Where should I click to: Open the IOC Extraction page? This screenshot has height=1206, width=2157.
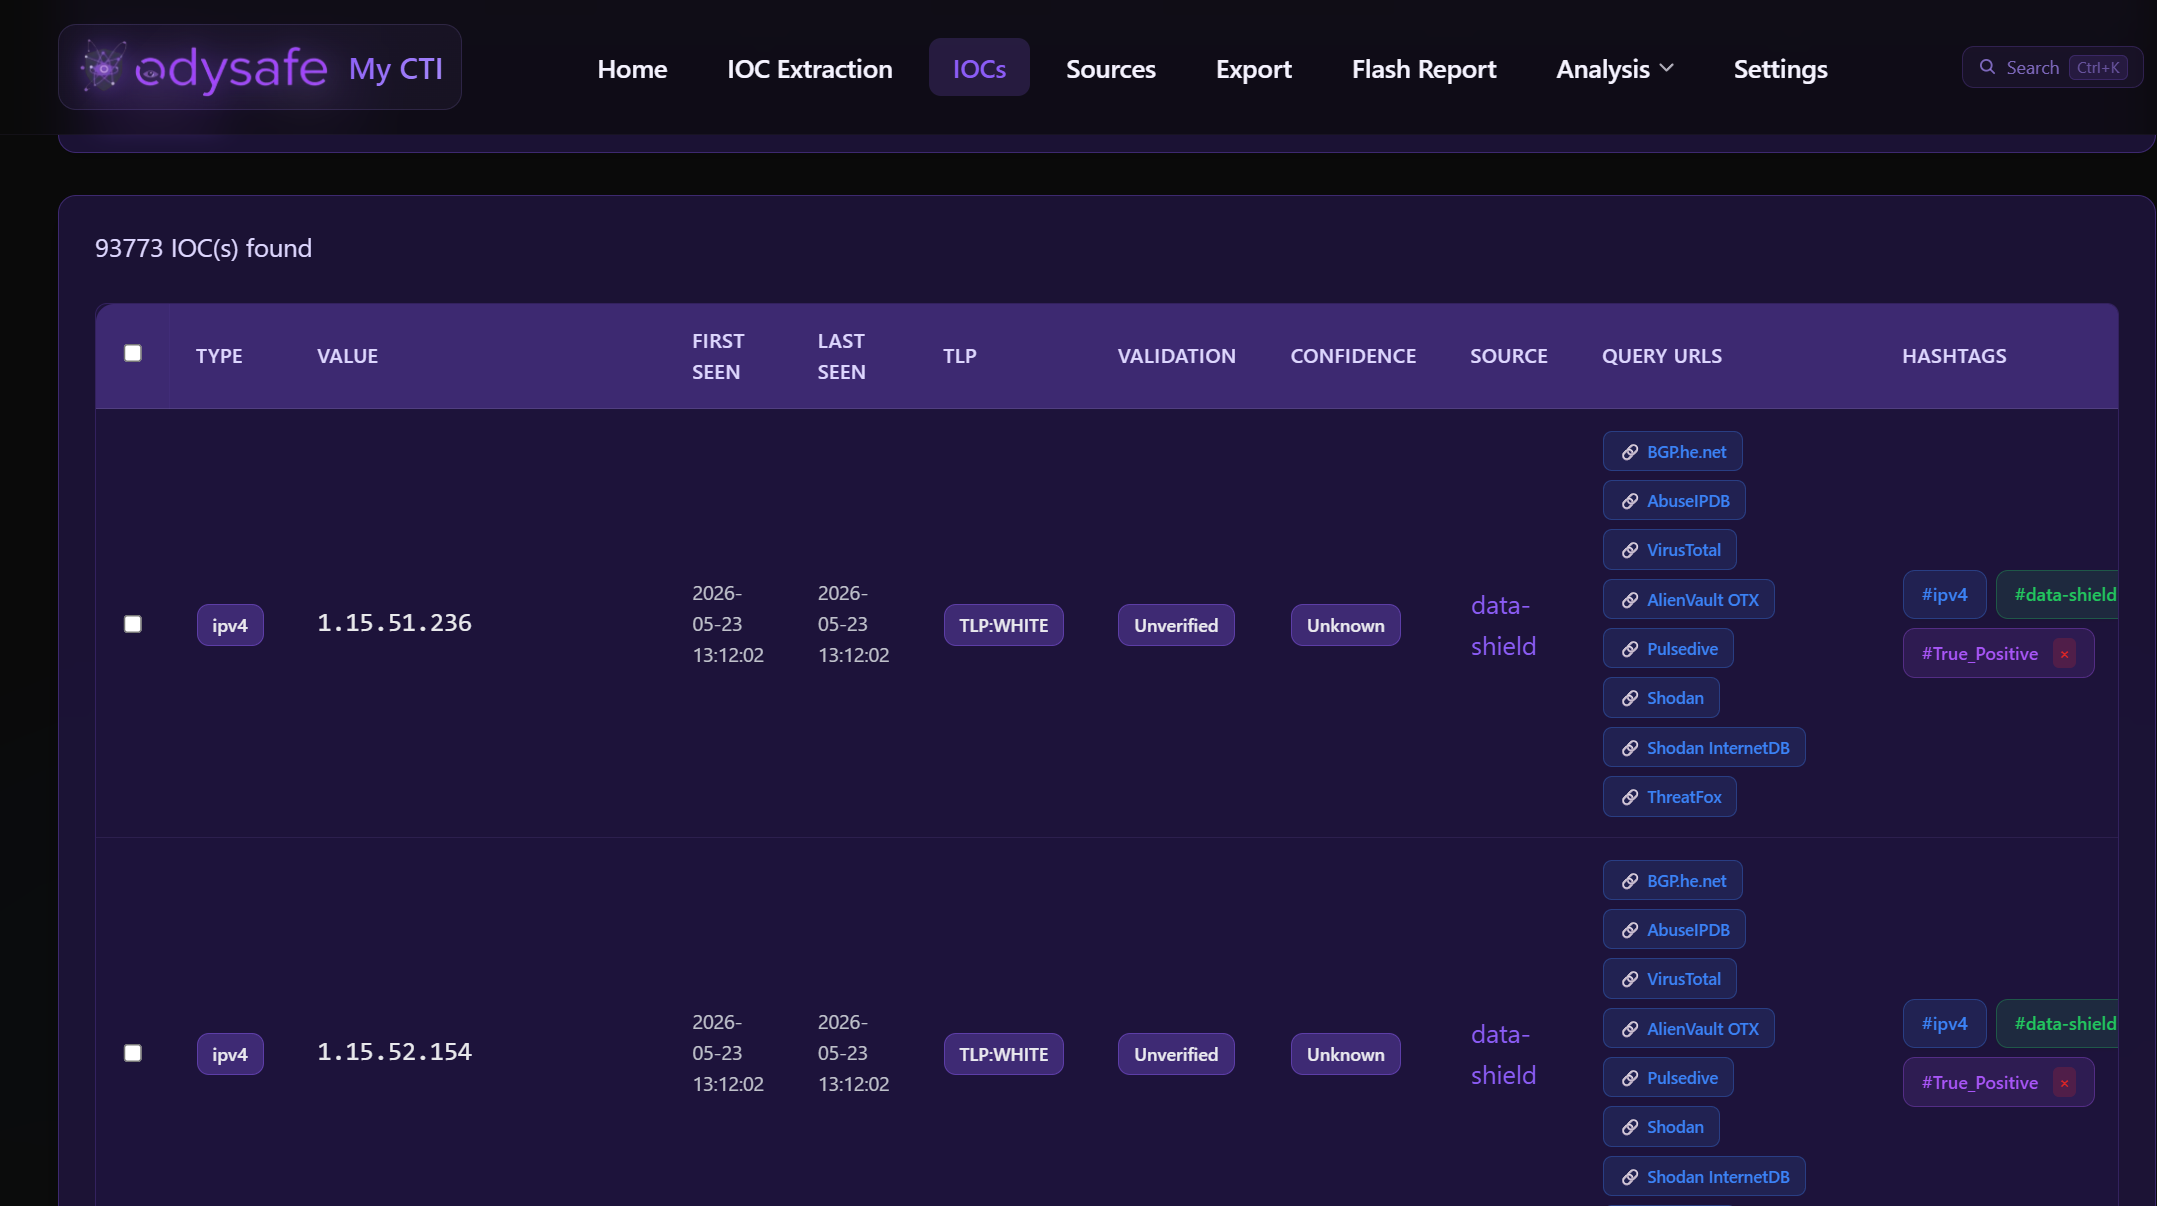click(810, 69)
